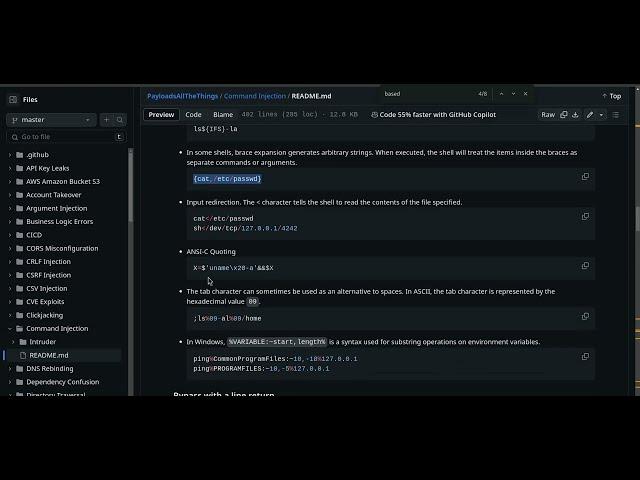Collapse the Command Injection folder
Viewport: 640px width, 480px height.
coord(10,328)
